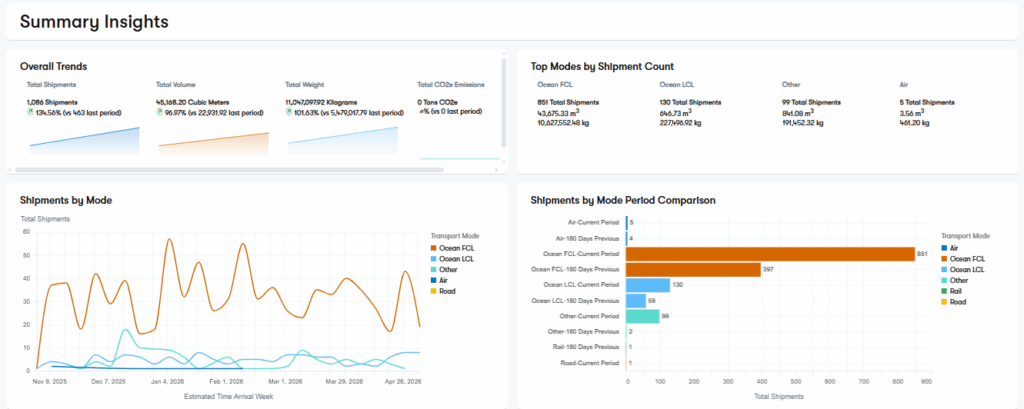Click the '43,675.33 m3' volume value

[x=560, y=112]
